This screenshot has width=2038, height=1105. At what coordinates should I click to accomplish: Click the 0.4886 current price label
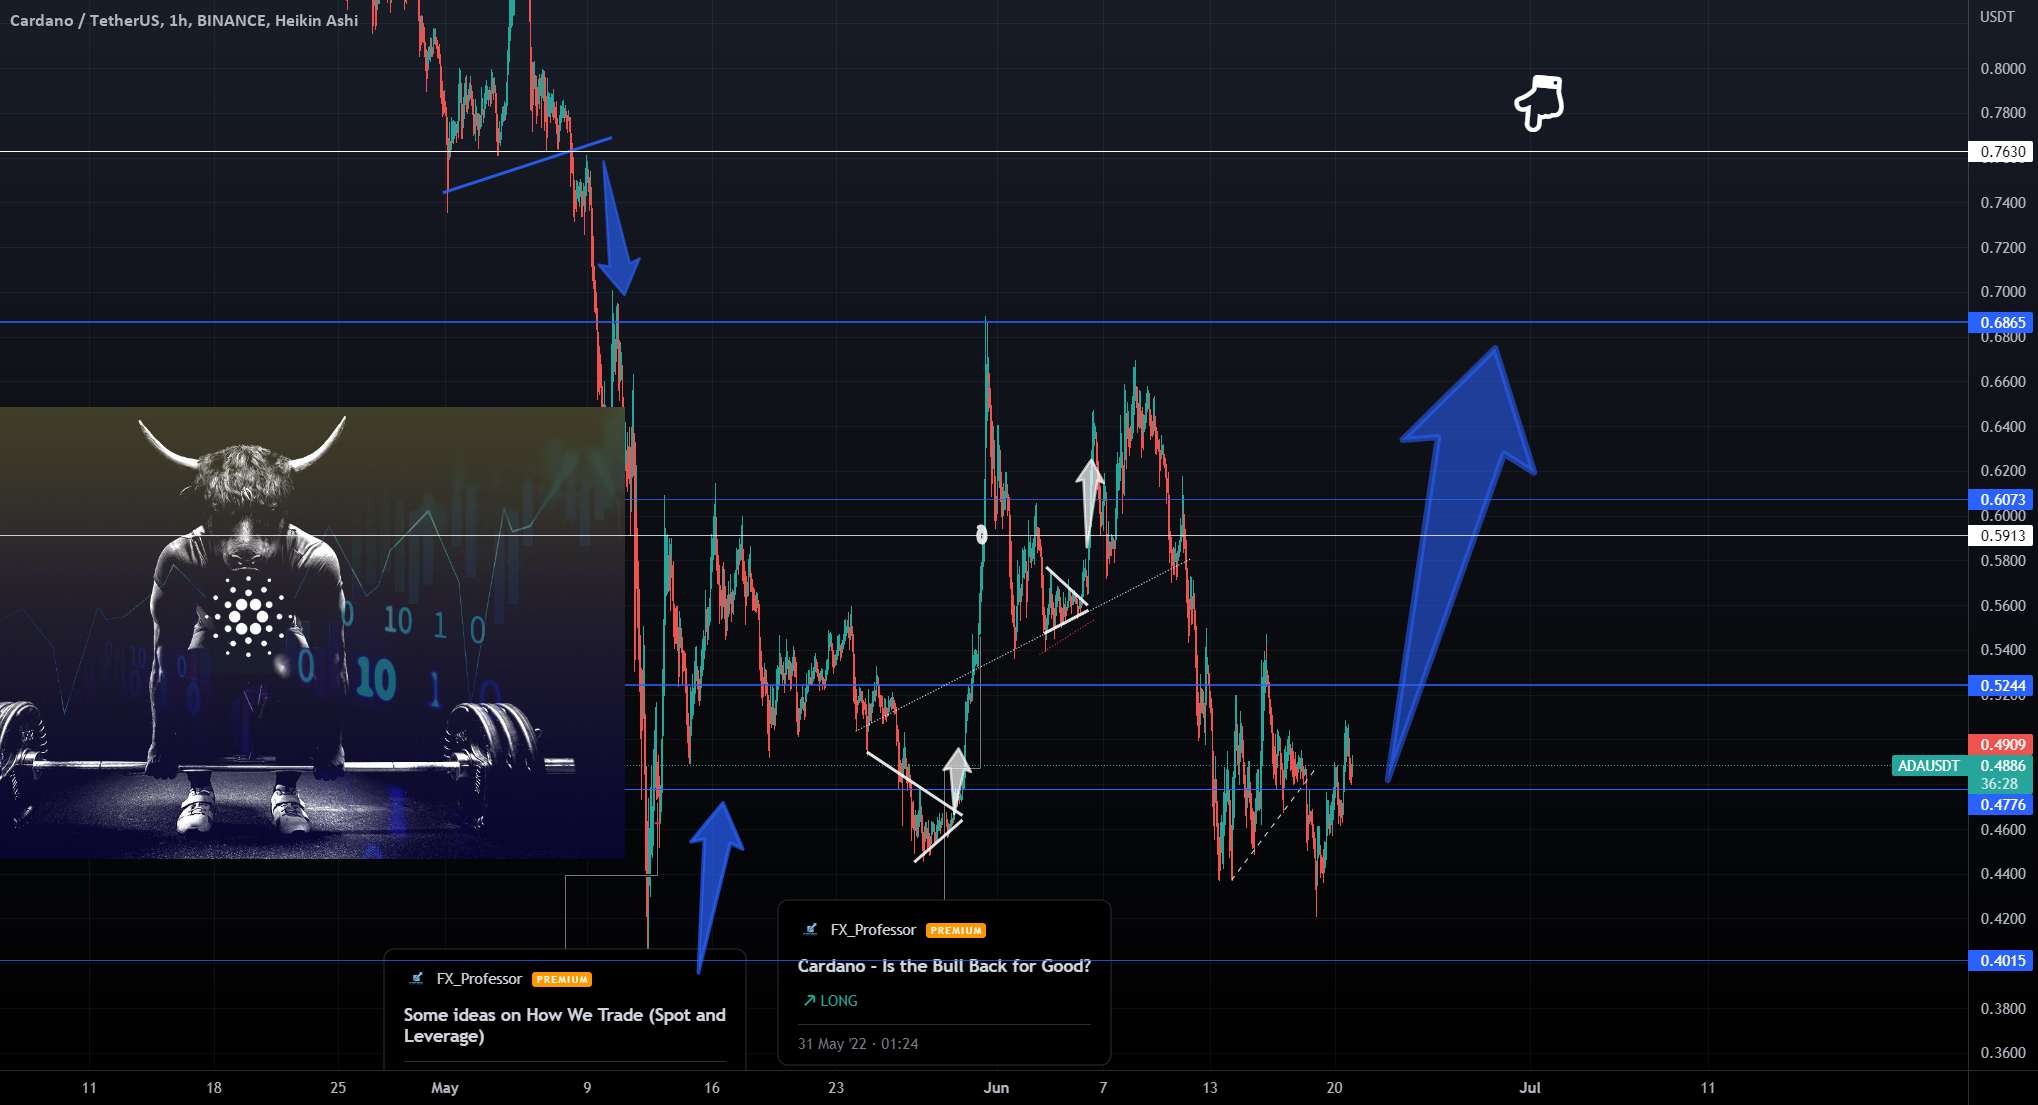2001,766
